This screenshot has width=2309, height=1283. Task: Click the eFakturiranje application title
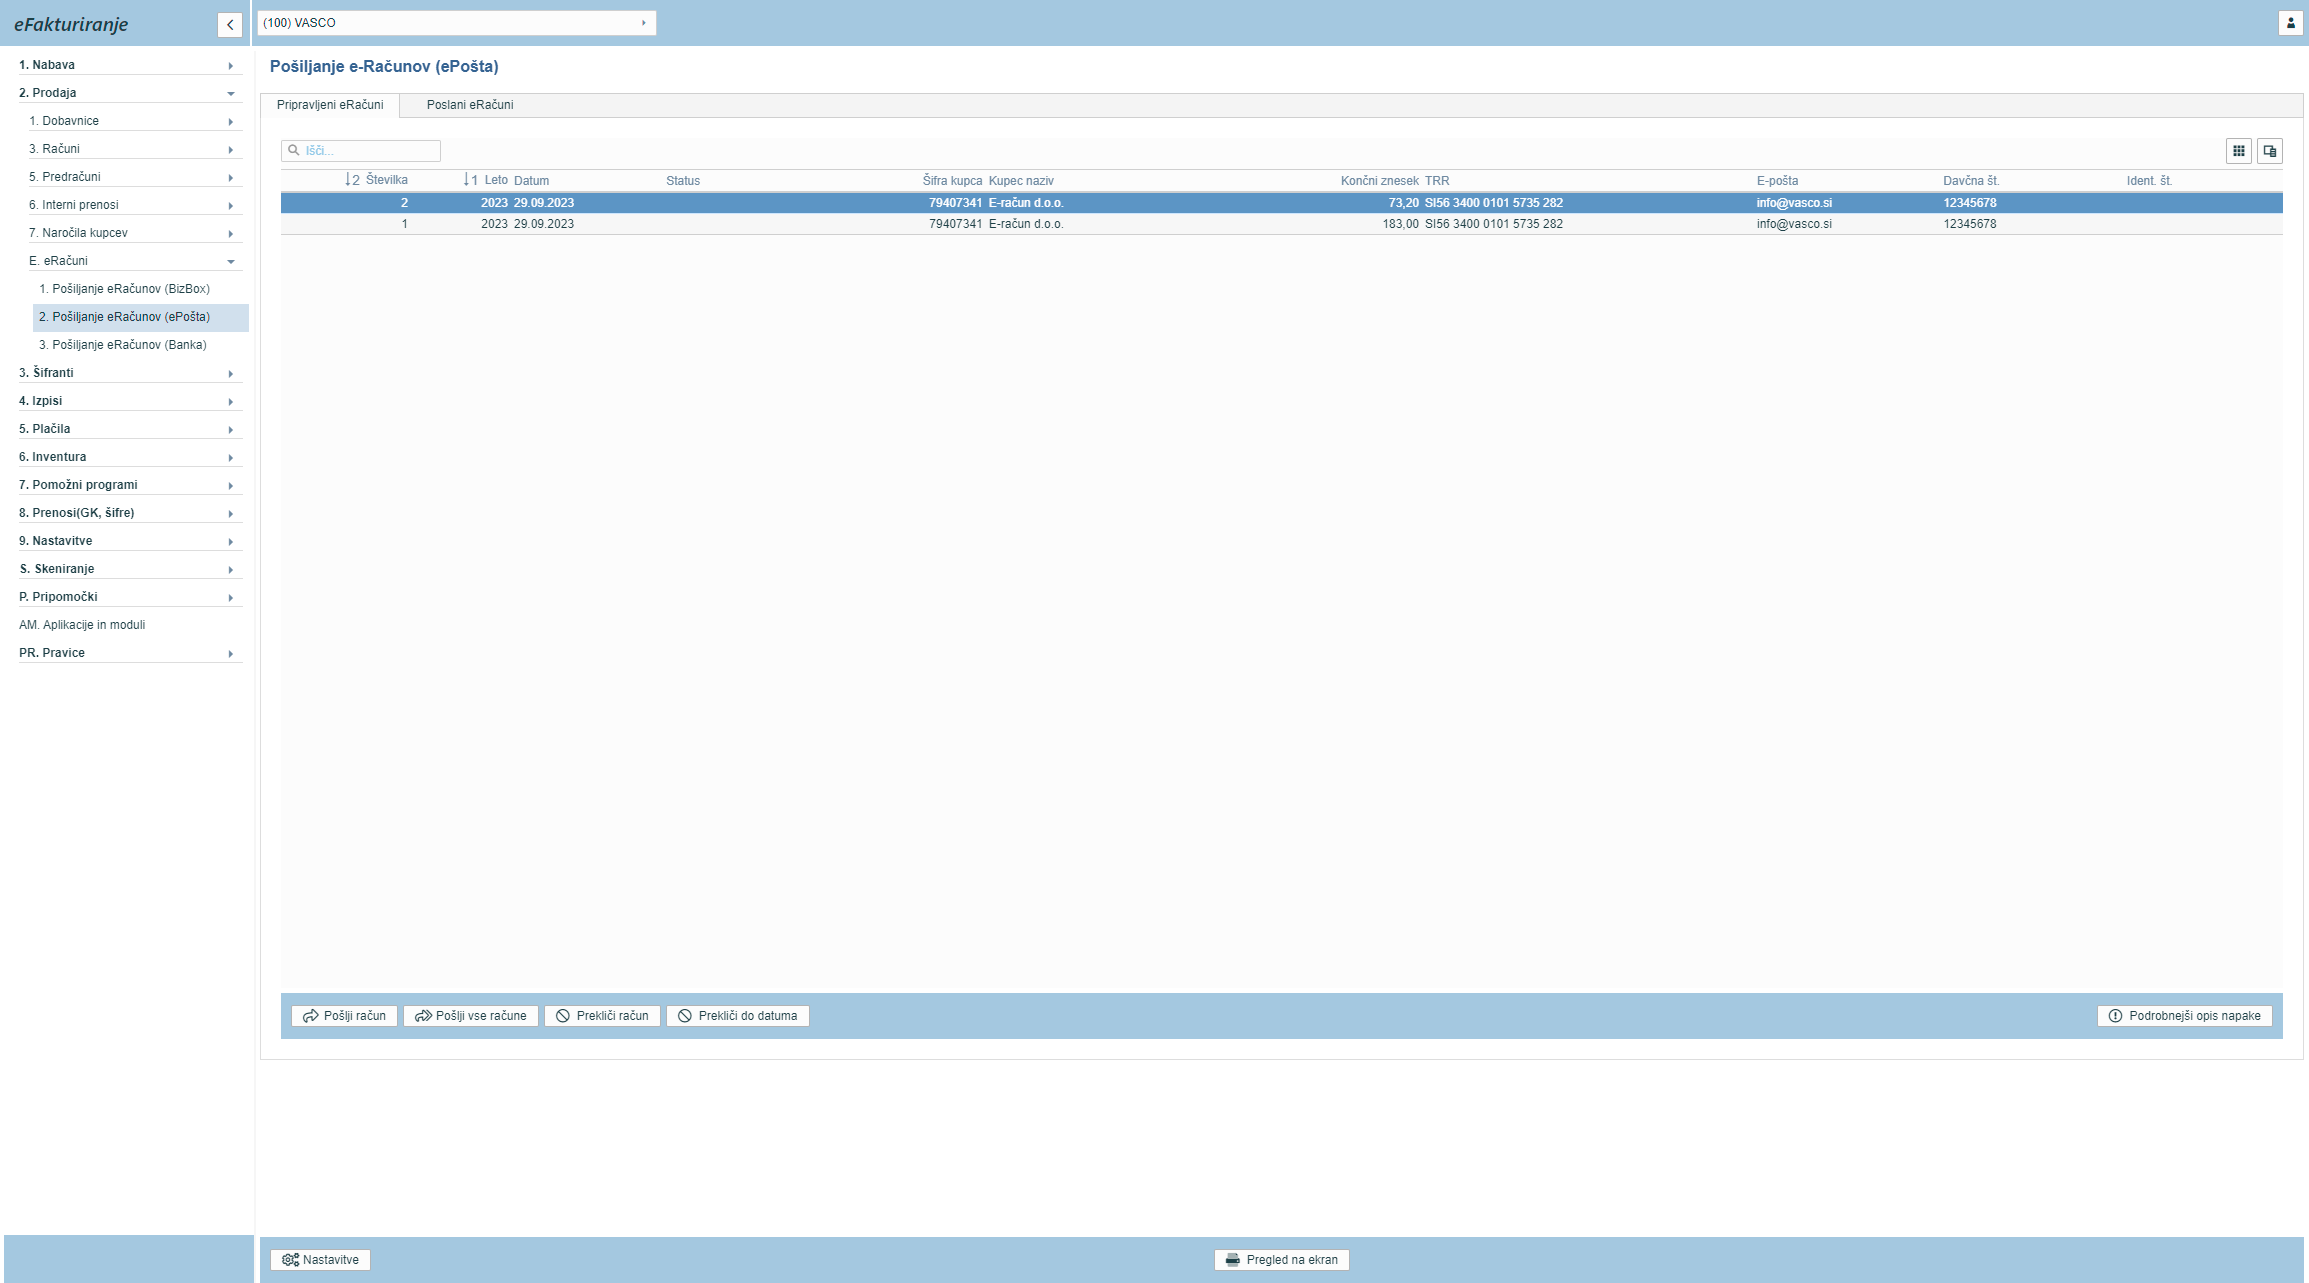click(x=71, y=24)
